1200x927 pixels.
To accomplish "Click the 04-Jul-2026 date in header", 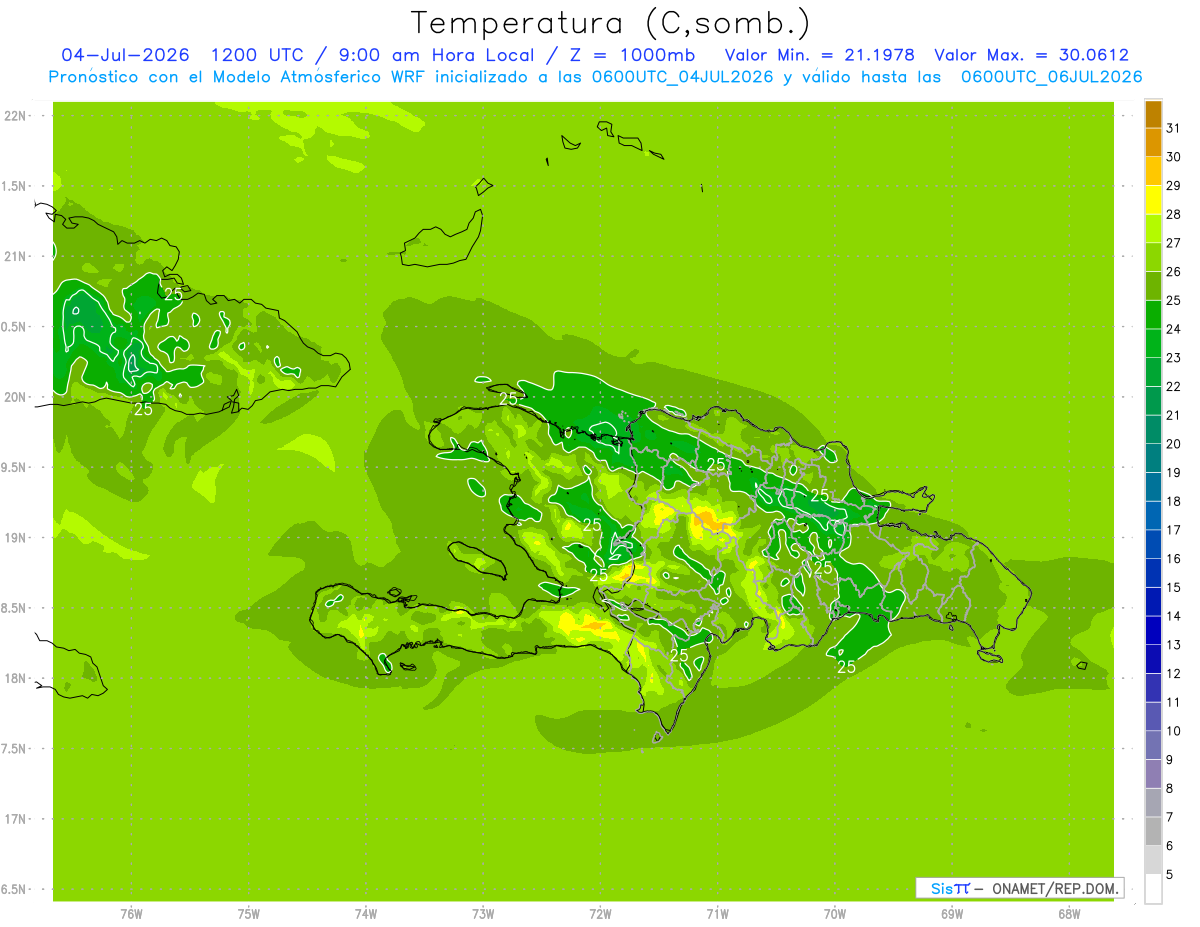I will click(126, 55).
